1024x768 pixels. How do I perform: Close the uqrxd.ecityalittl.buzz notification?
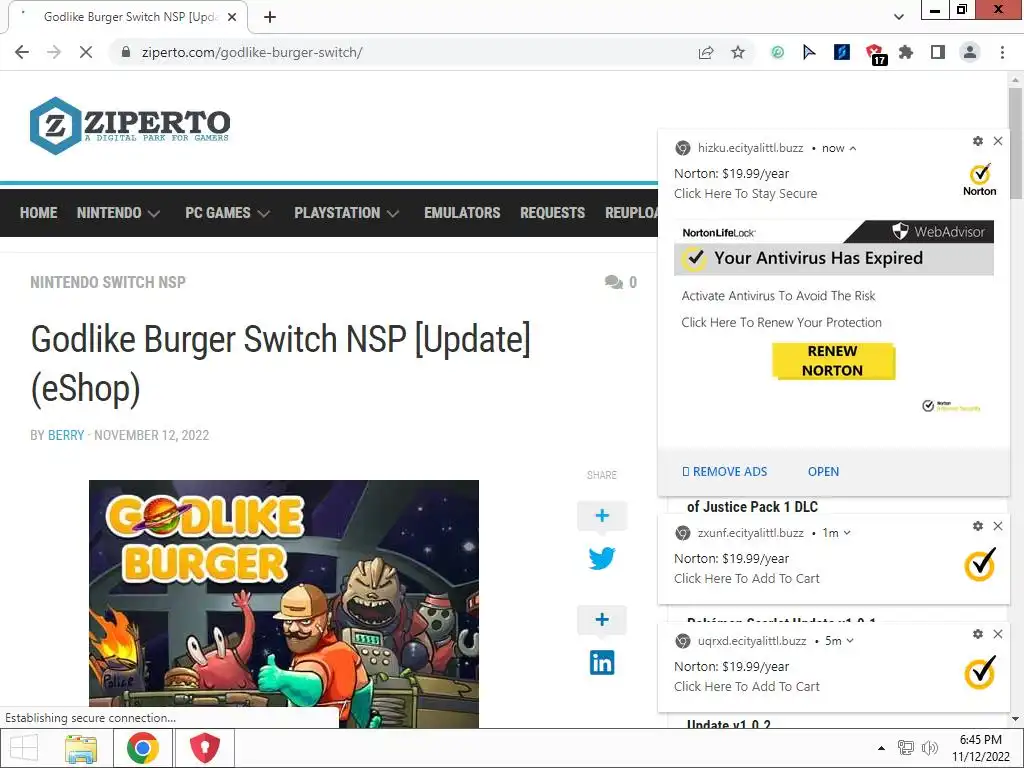coord(998,634)
